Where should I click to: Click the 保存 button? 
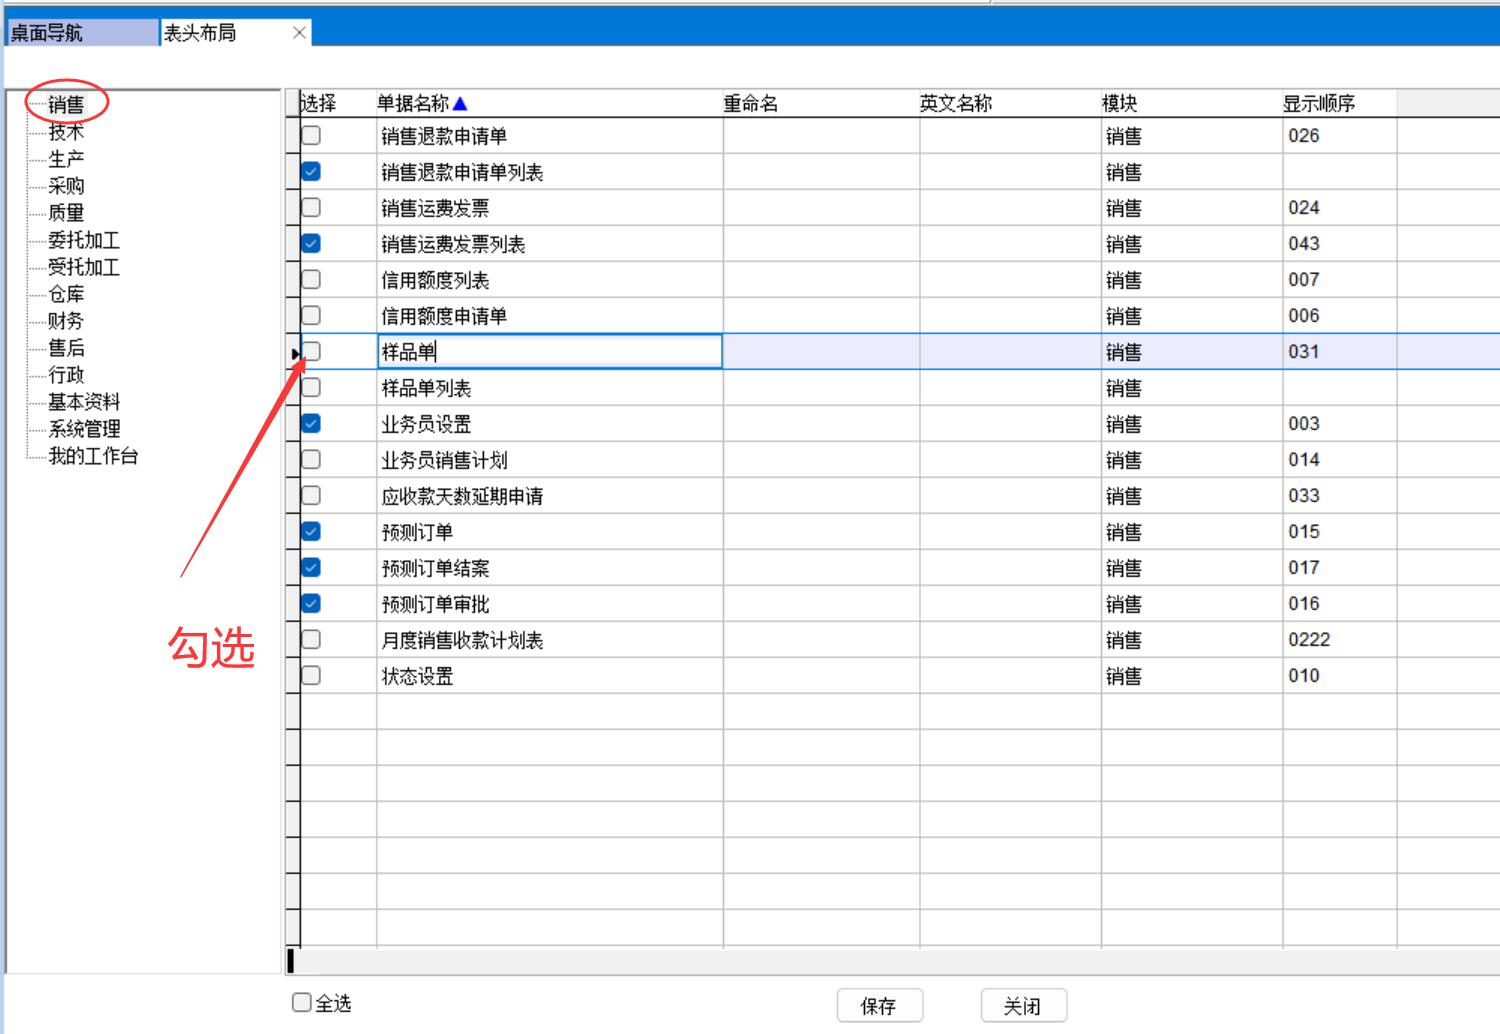click(879, 1006)
